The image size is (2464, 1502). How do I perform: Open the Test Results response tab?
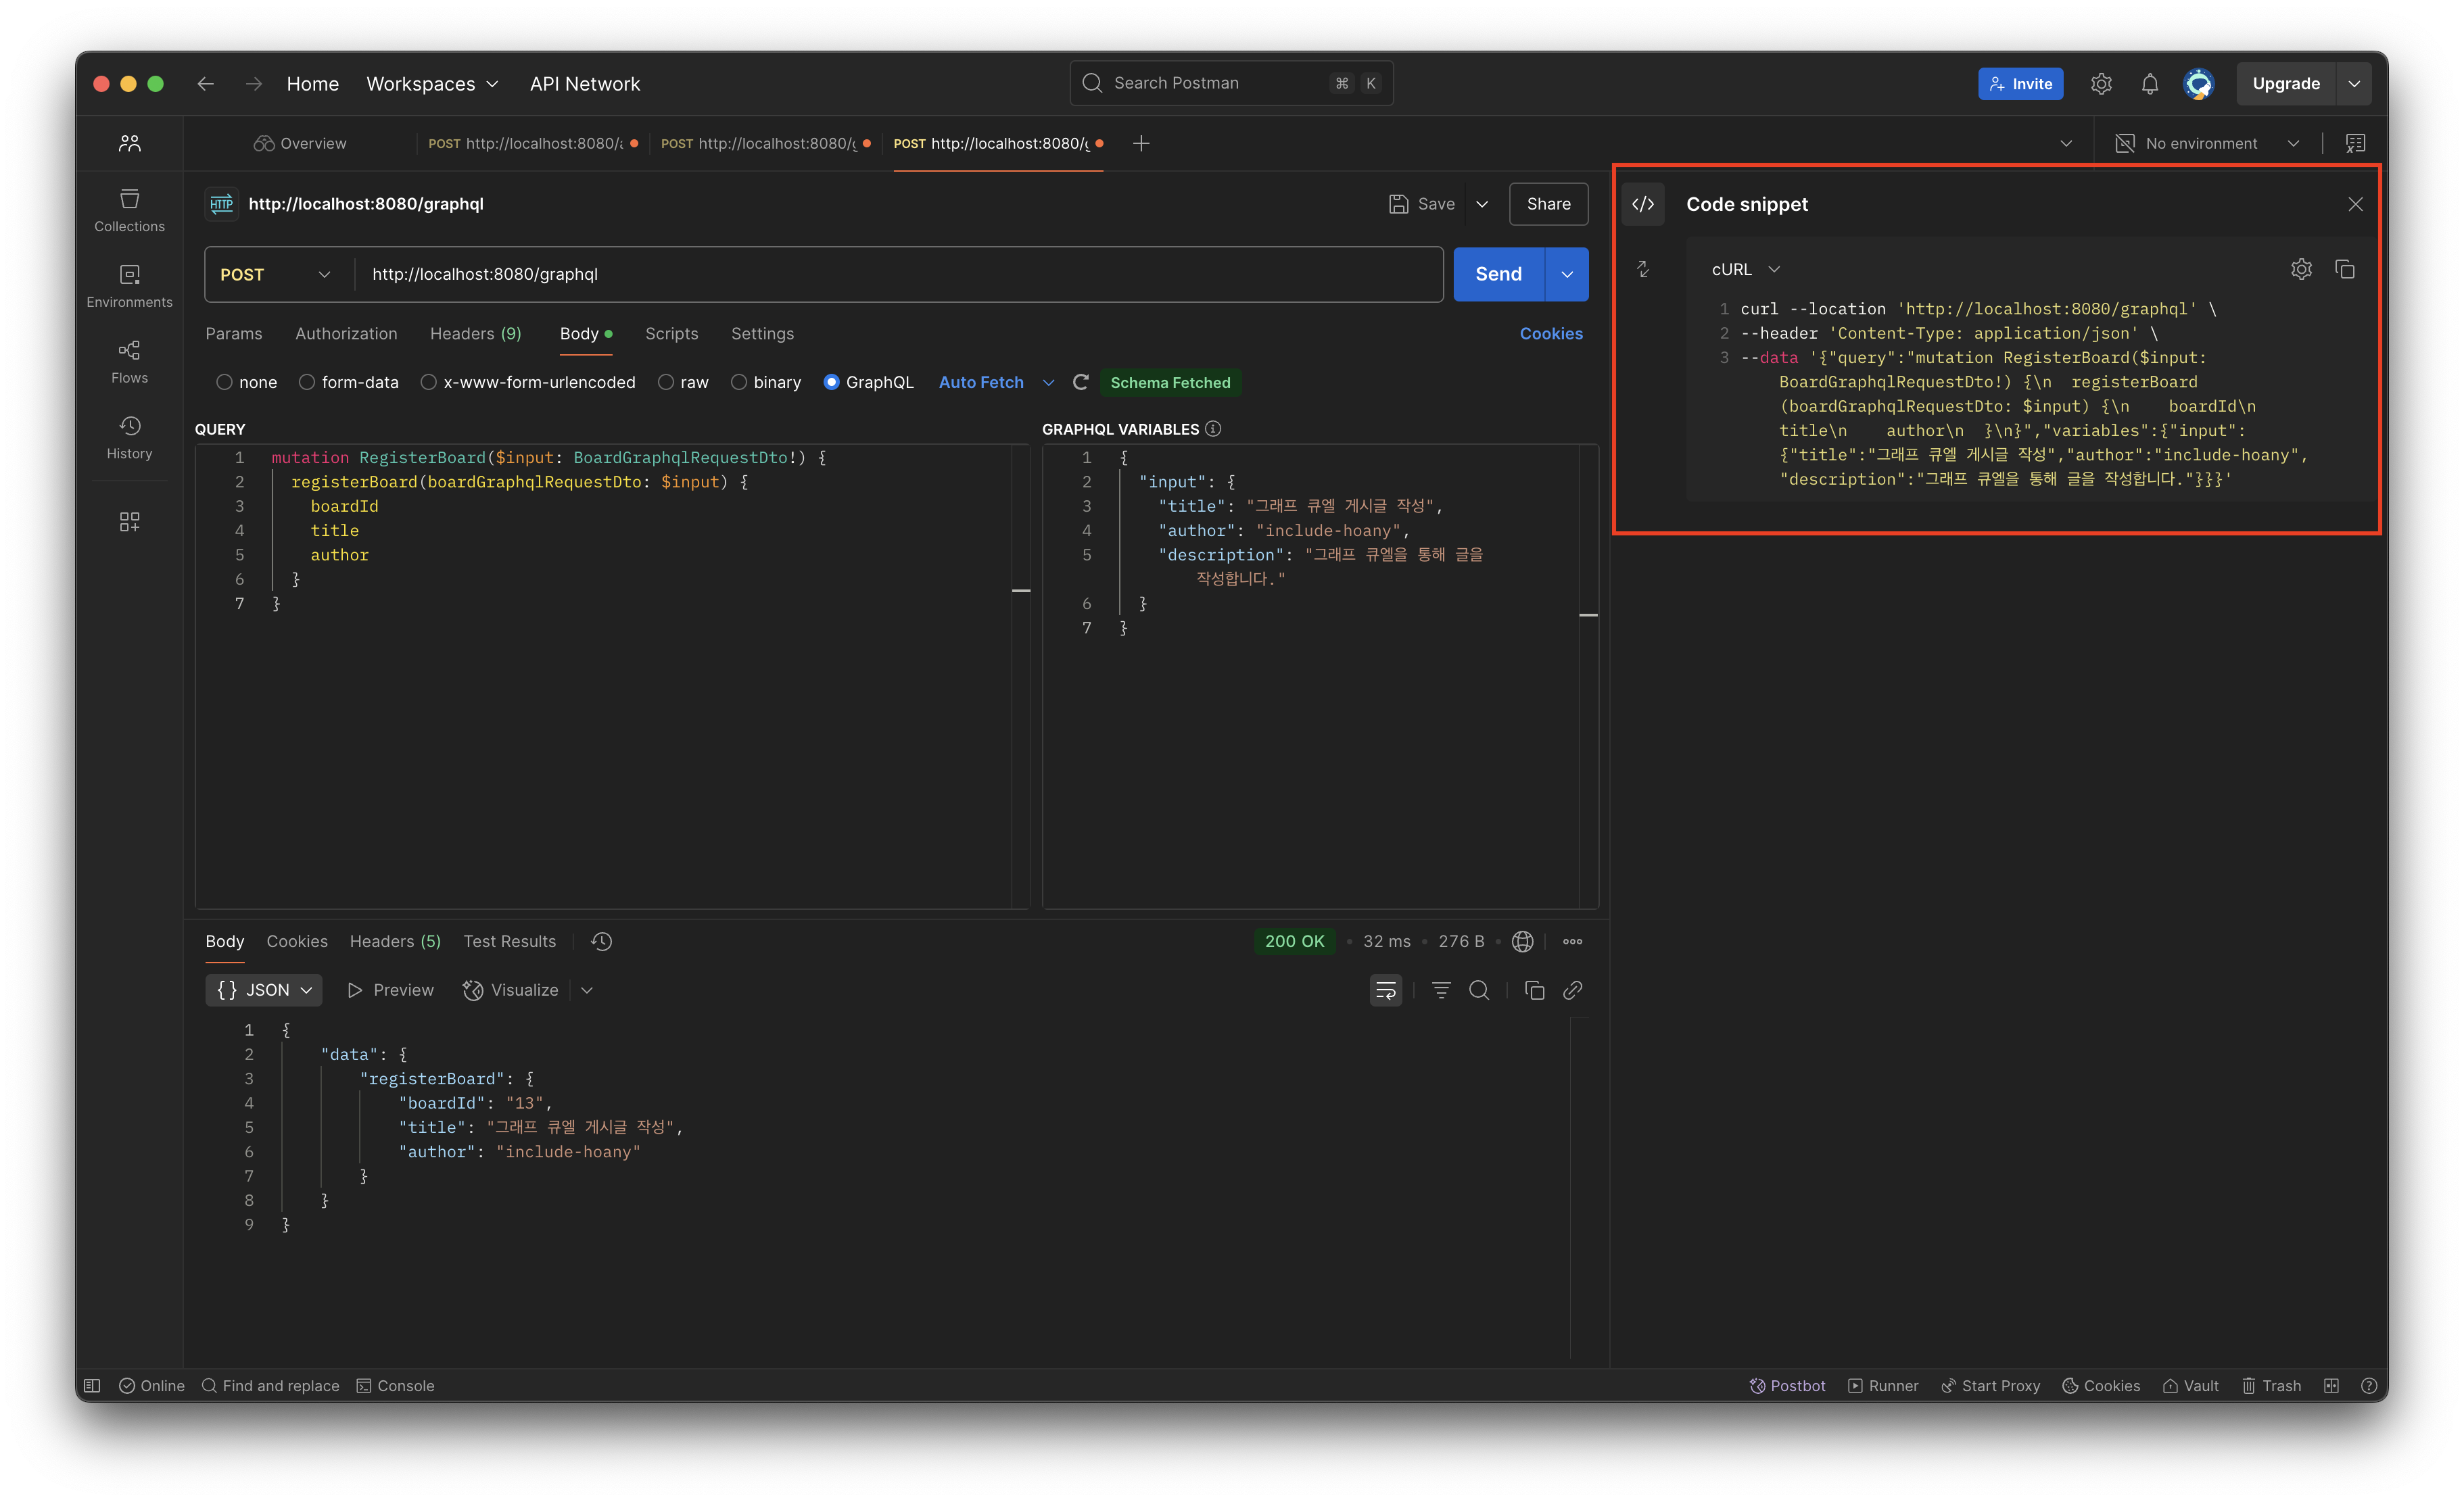point(509,941)
